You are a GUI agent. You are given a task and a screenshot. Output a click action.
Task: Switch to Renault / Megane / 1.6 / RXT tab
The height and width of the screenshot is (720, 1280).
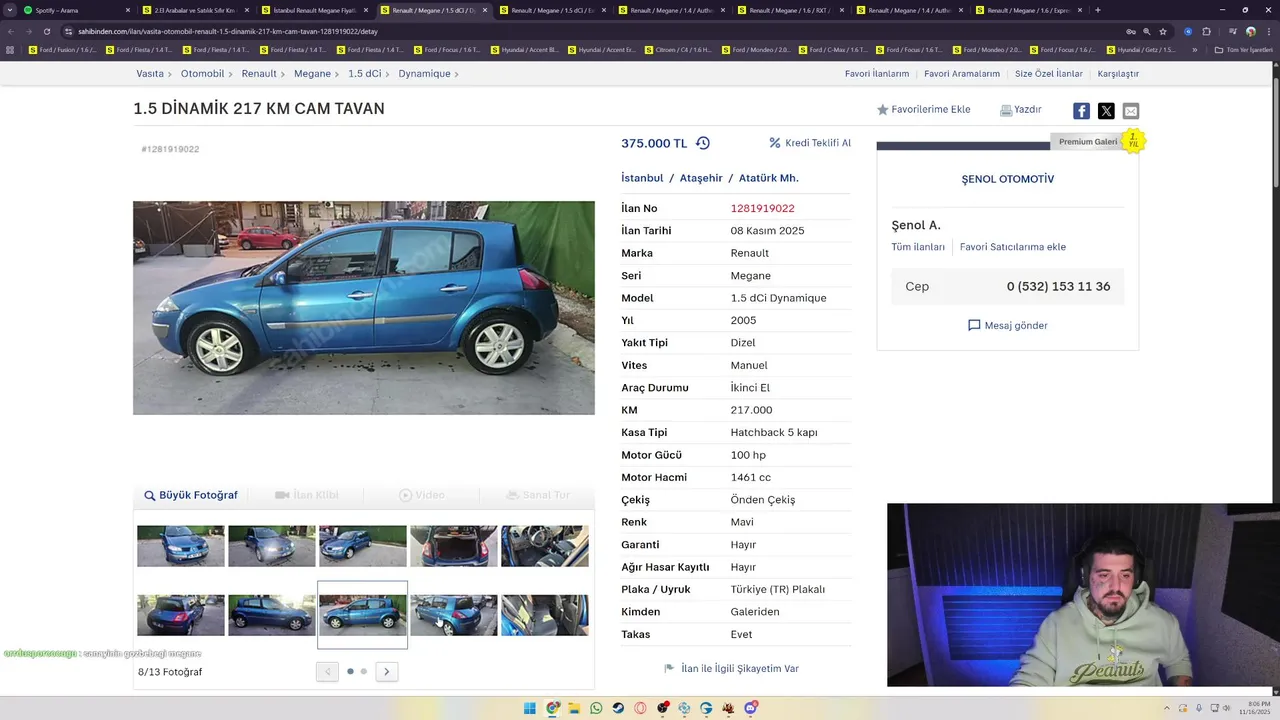[x=790, y=10]
